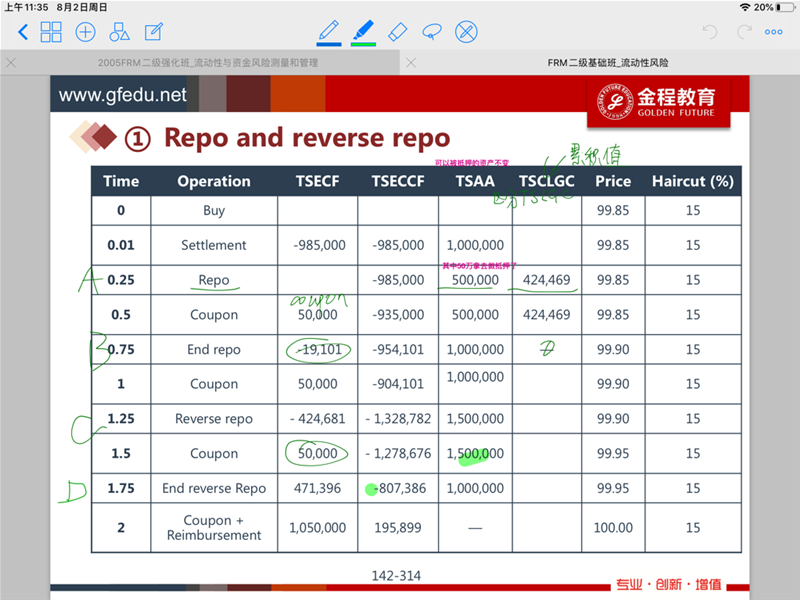This screenshot has width=800, height=600.
Task: Toggle the crossed-circle pen-off mode icon
Action: point(466,32)
